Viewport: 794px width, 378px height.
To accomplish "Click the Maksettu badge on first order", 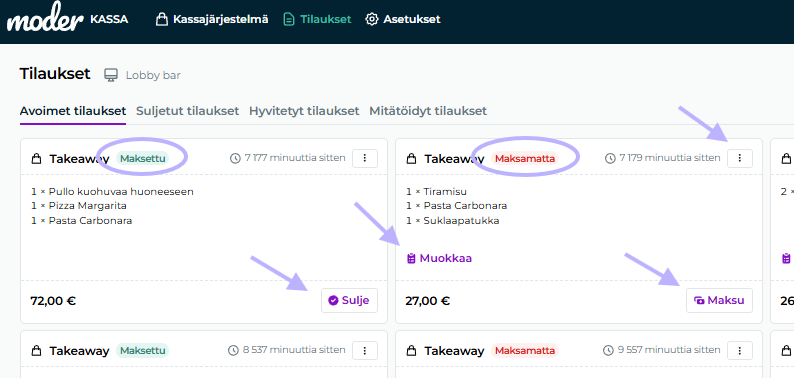I will (x=142, y=159).
